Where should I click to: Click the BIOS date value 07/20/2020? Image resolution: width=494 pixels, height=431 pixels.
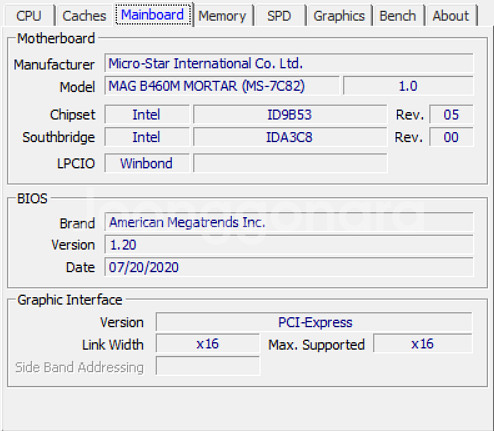[x=289, y=267]
